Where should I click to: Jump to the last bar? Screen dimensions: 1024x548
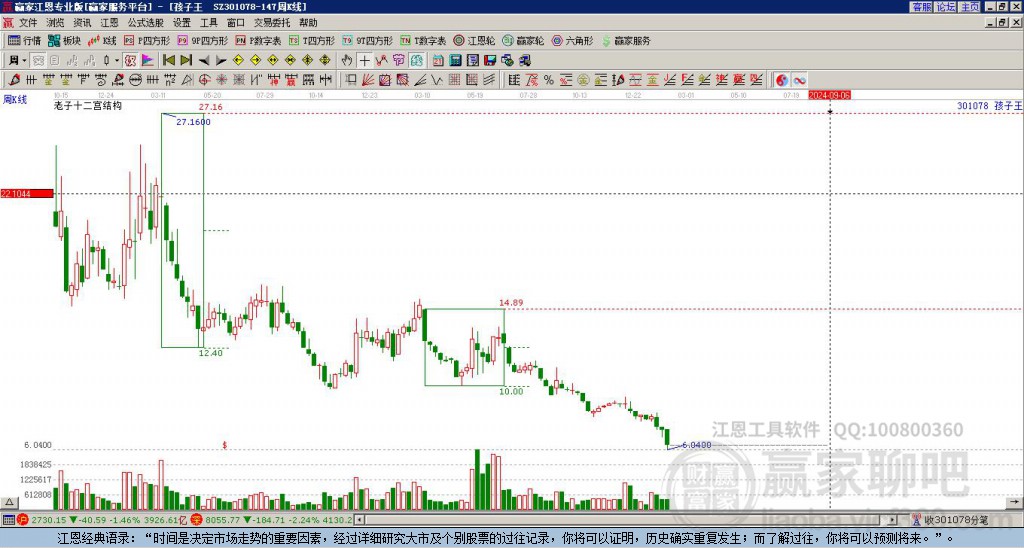tap(186, 61)
